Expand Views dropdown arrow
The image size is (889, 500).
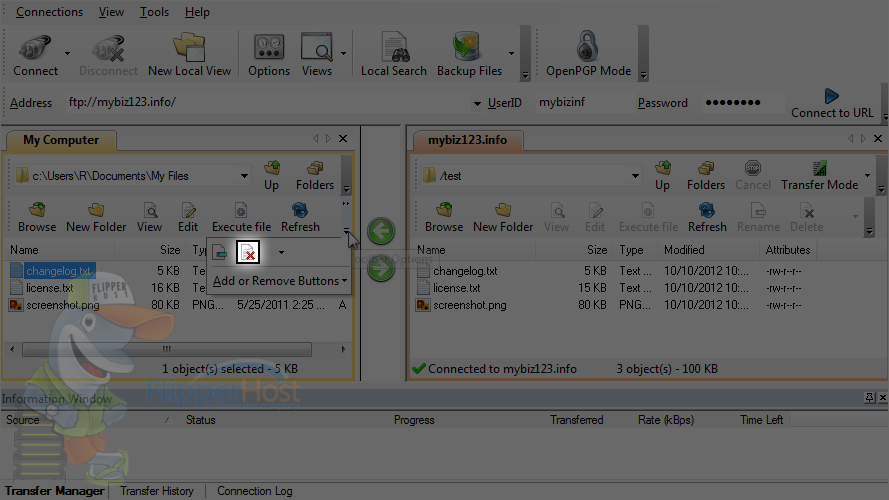tap(343, 53)
